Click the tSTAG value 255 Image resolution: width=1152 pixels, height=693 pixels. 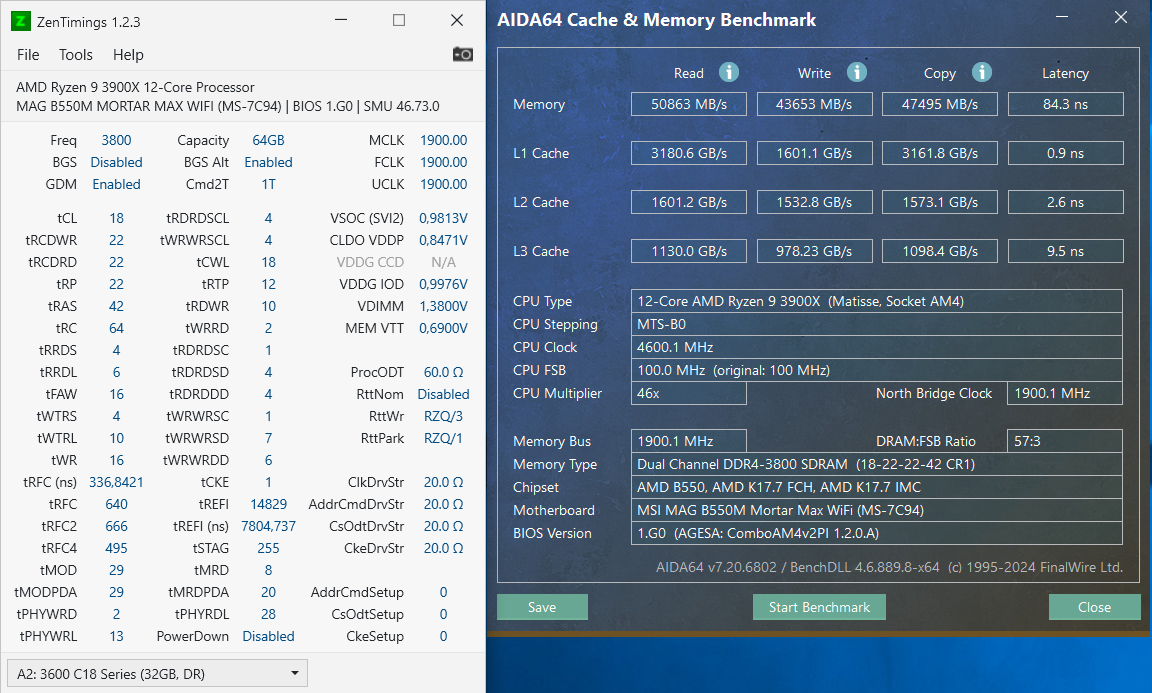pyautogui.click(x=268, y=548)
